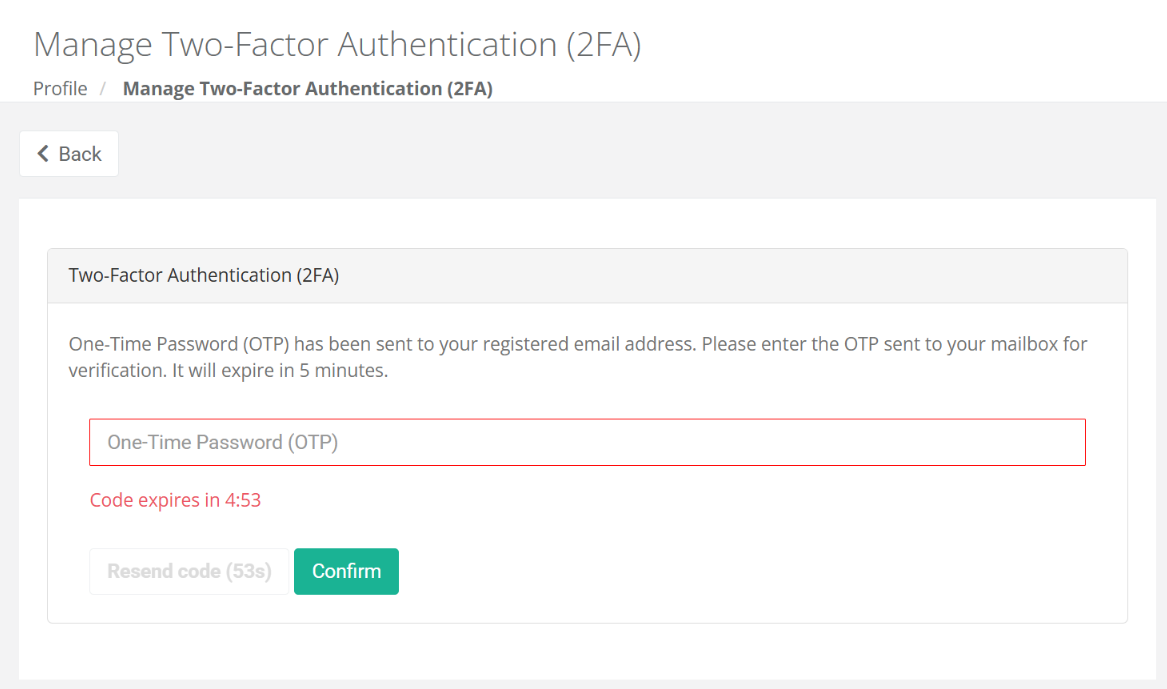Click the 53s timer inside Resend button
Viewport: 1167px width, 689px height.
click(248, 572)
